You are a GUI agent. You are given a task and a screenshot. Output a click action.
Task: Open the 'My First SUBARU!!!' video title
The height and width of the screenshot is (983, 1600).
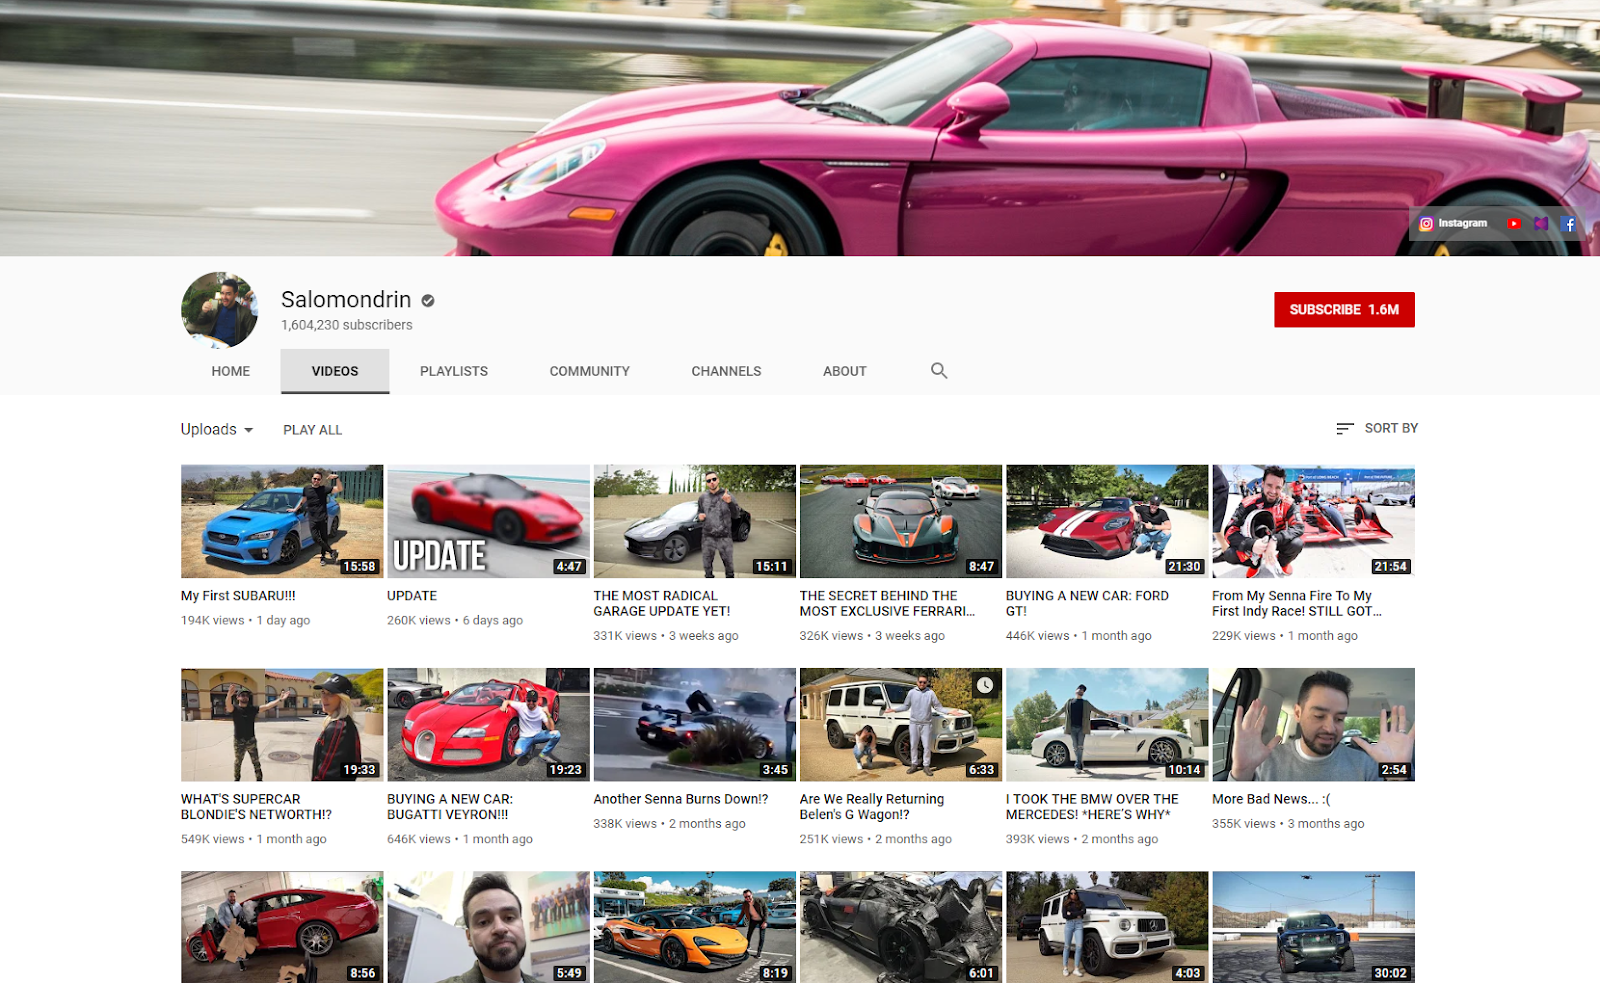point(238,596)
